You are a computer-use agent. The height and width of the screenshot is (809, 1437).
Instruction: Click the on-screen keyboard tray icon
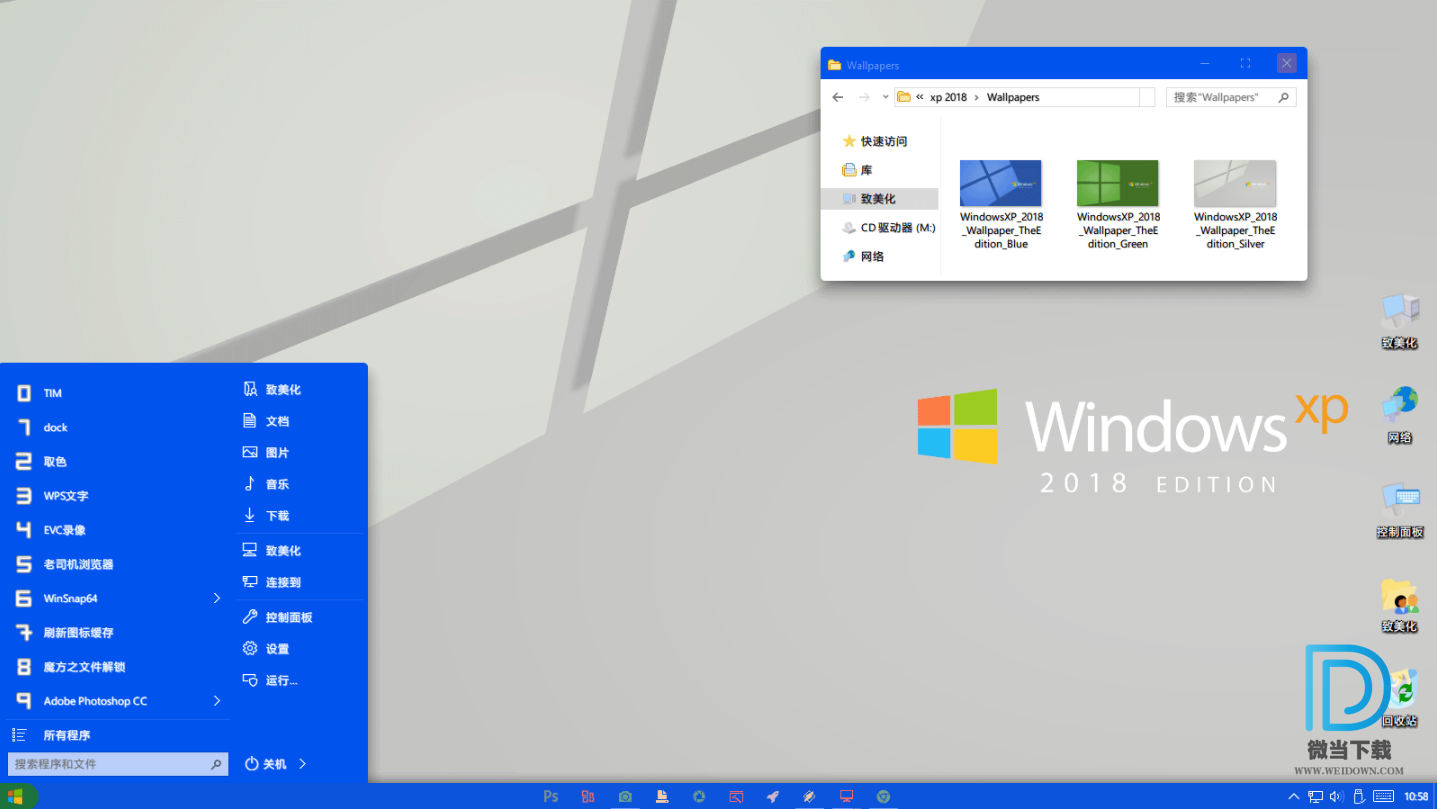1384,797
